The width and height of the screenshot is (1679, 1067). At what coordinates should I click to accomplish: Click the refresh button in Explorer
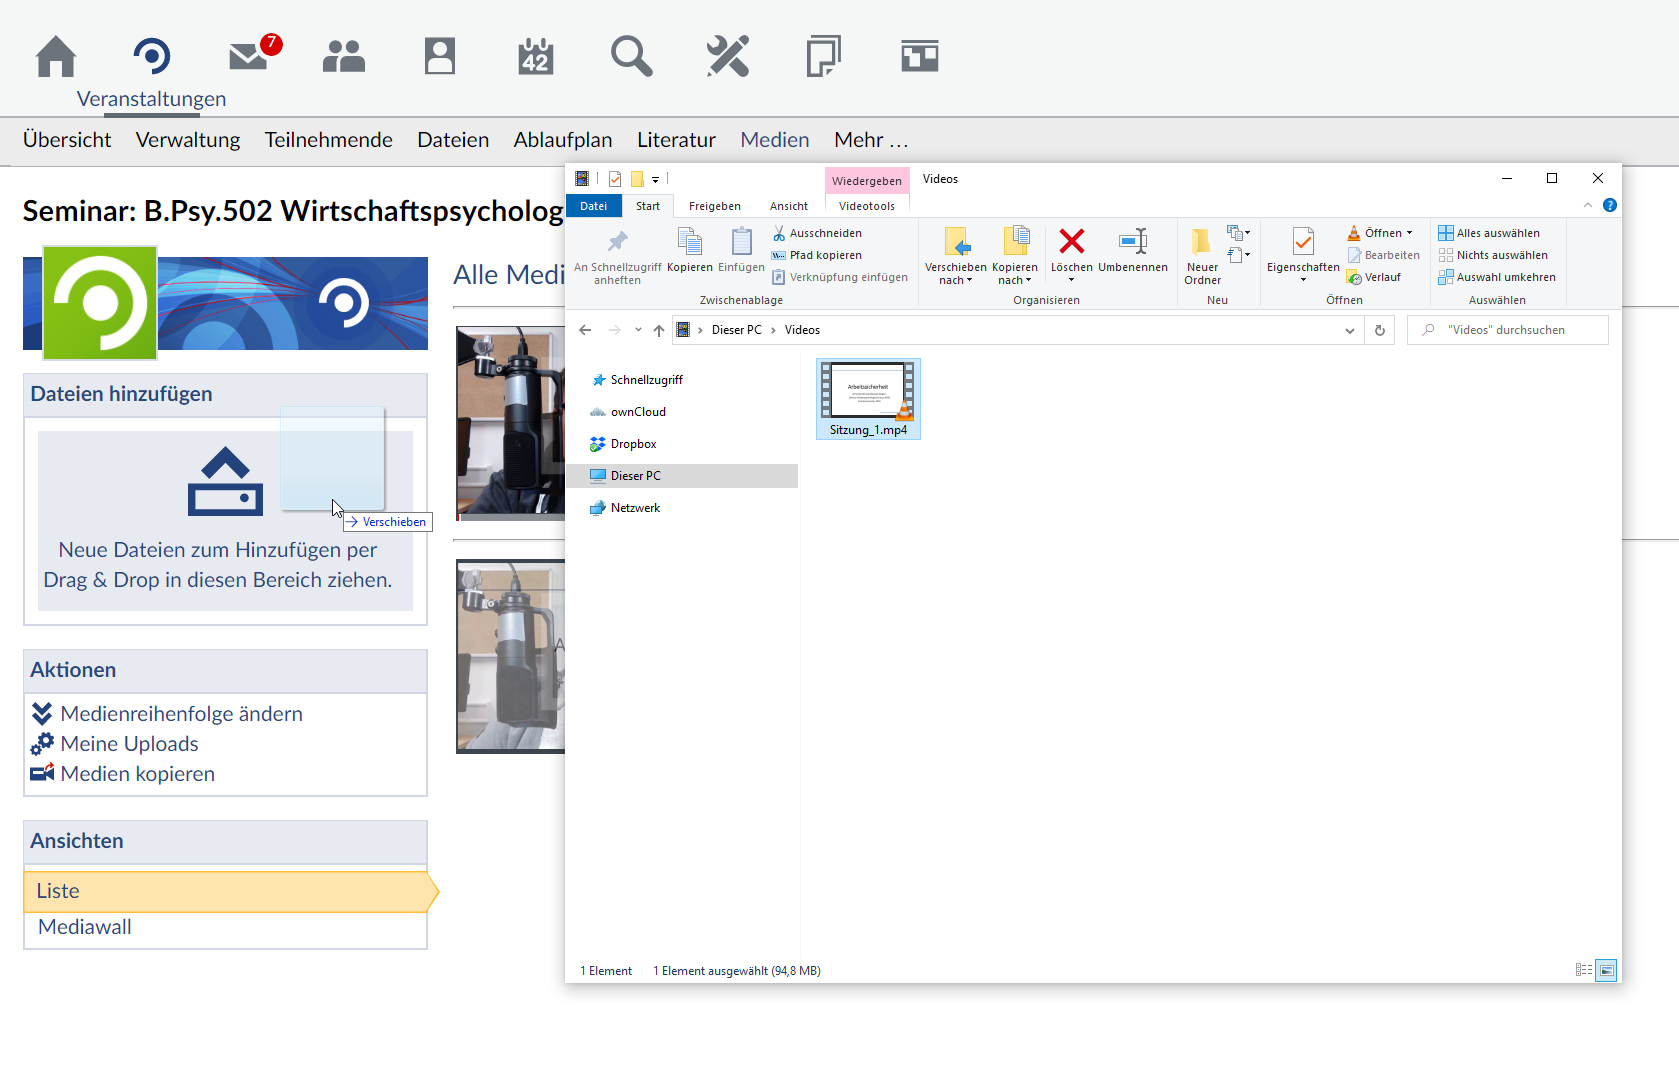1380,330
